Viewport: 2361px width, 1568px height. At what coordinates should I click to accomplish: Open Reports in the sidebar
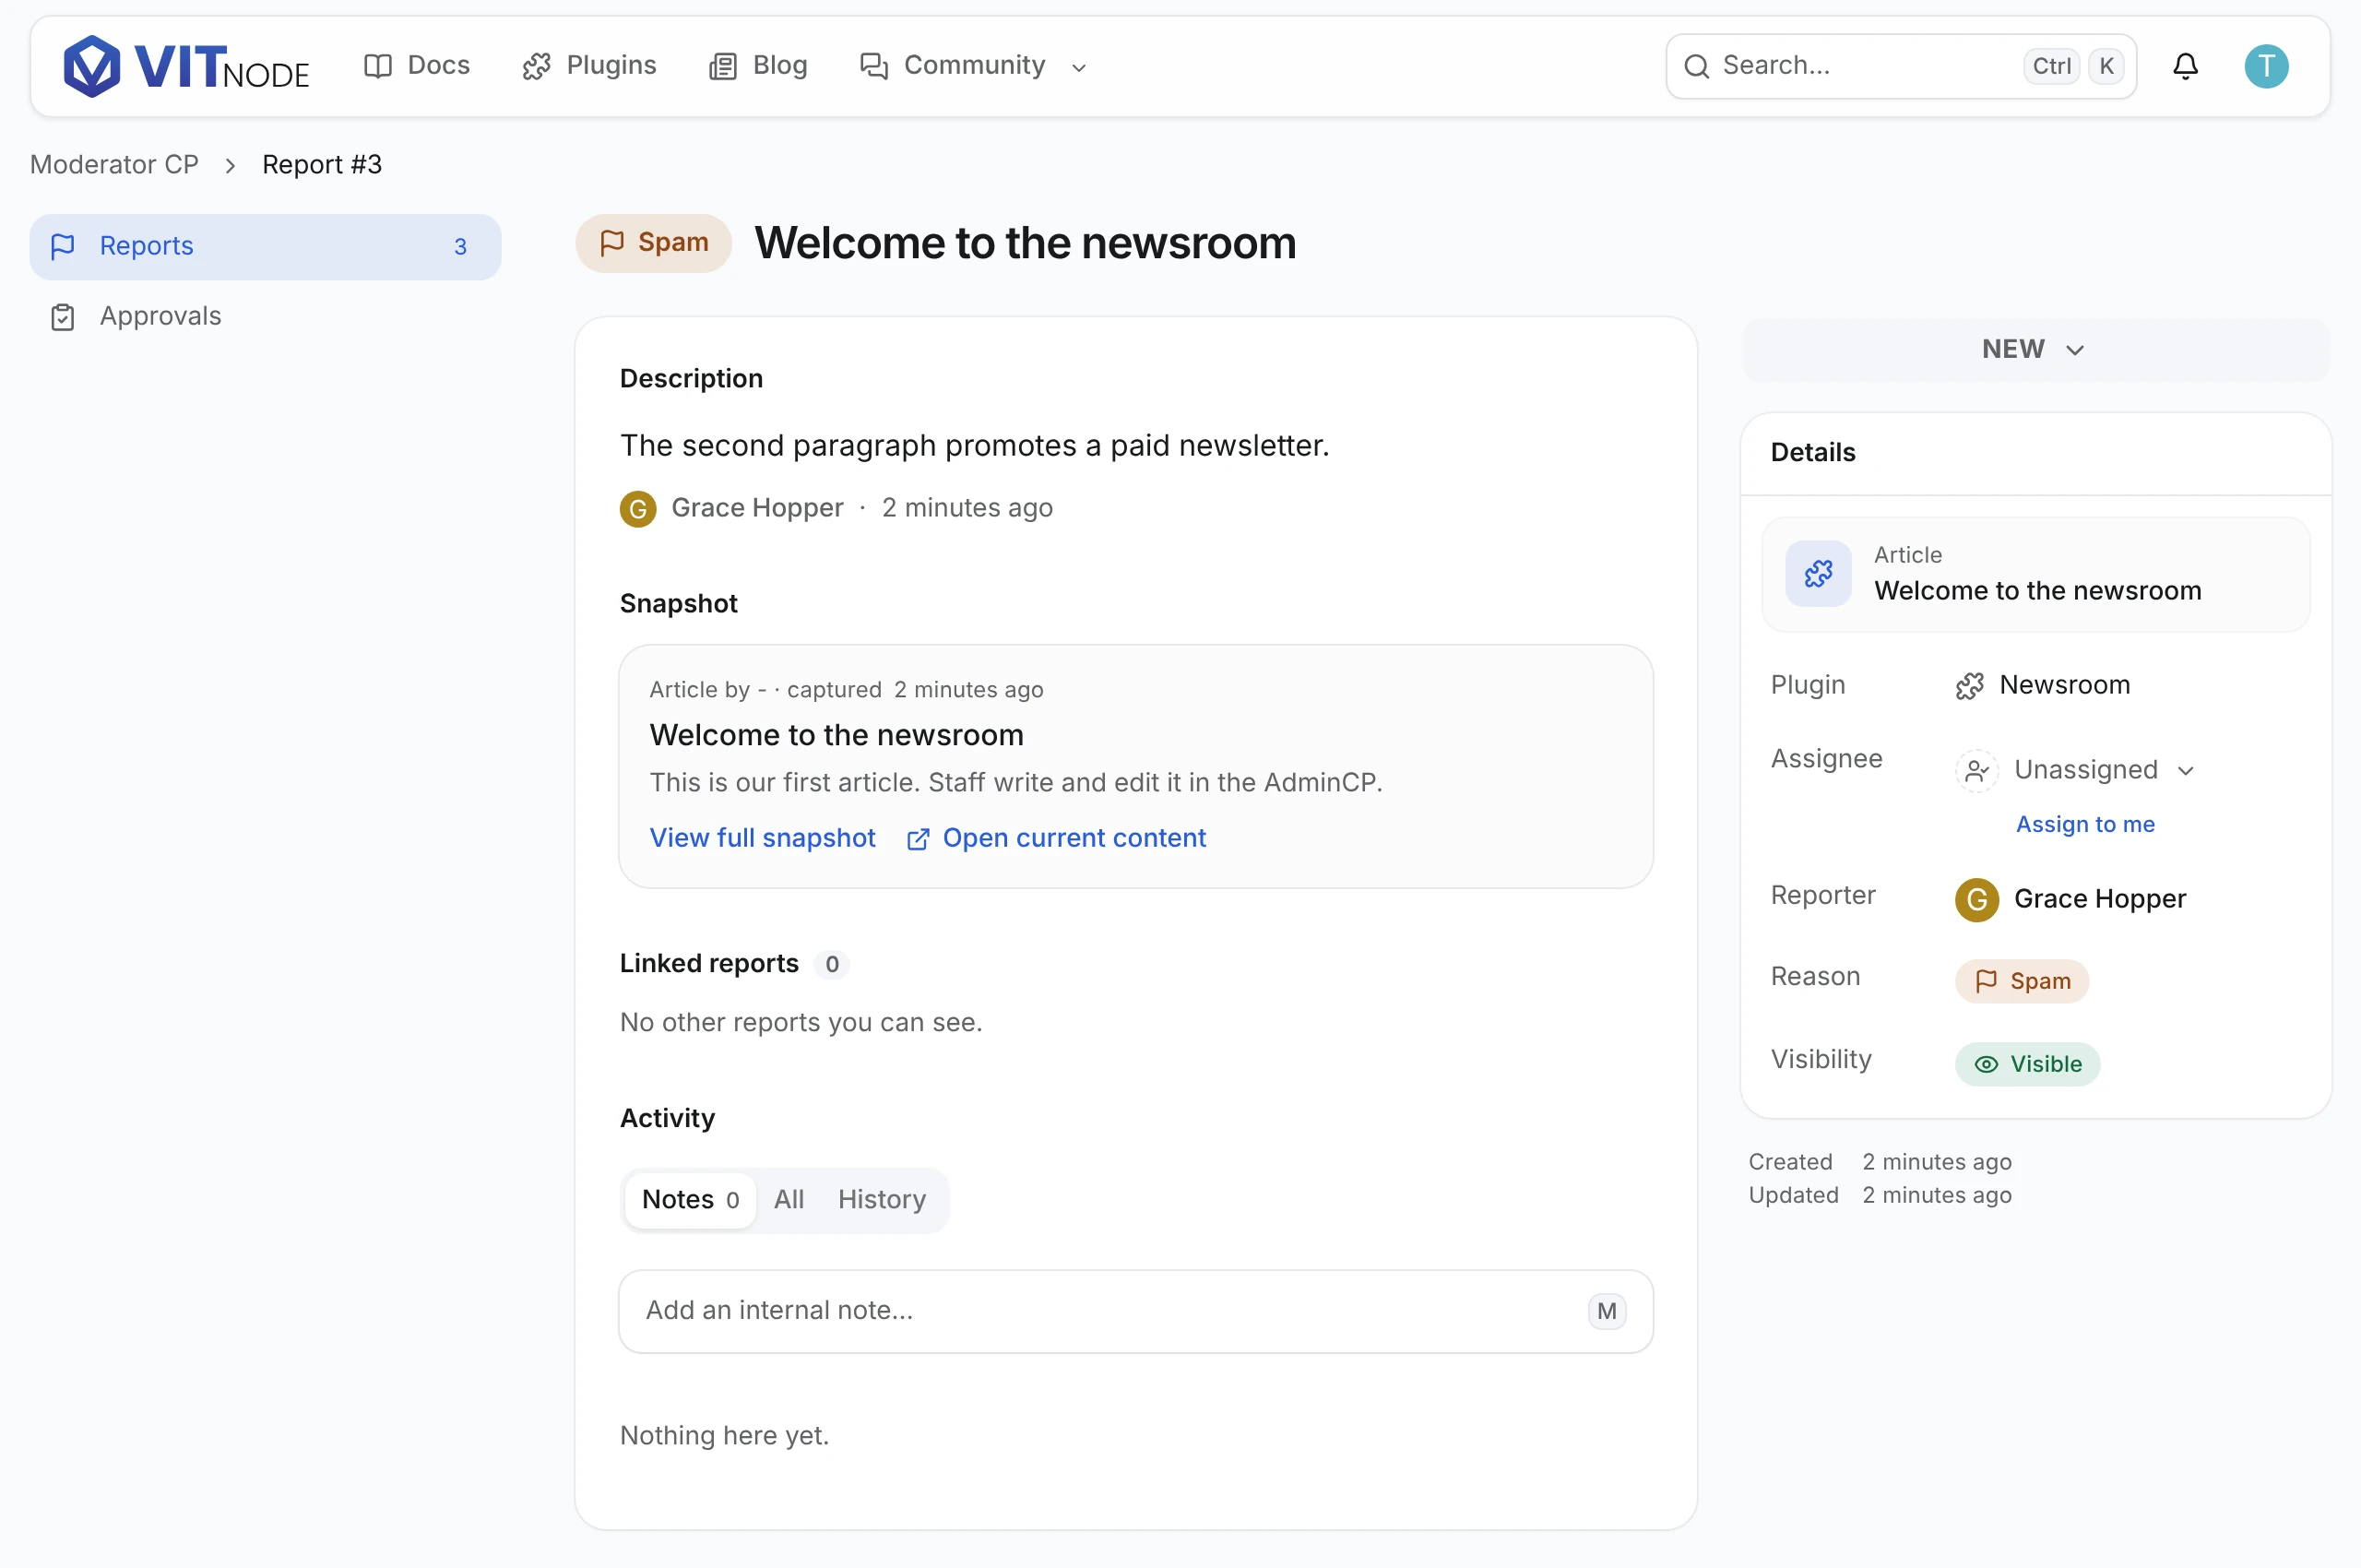(265, 246)
